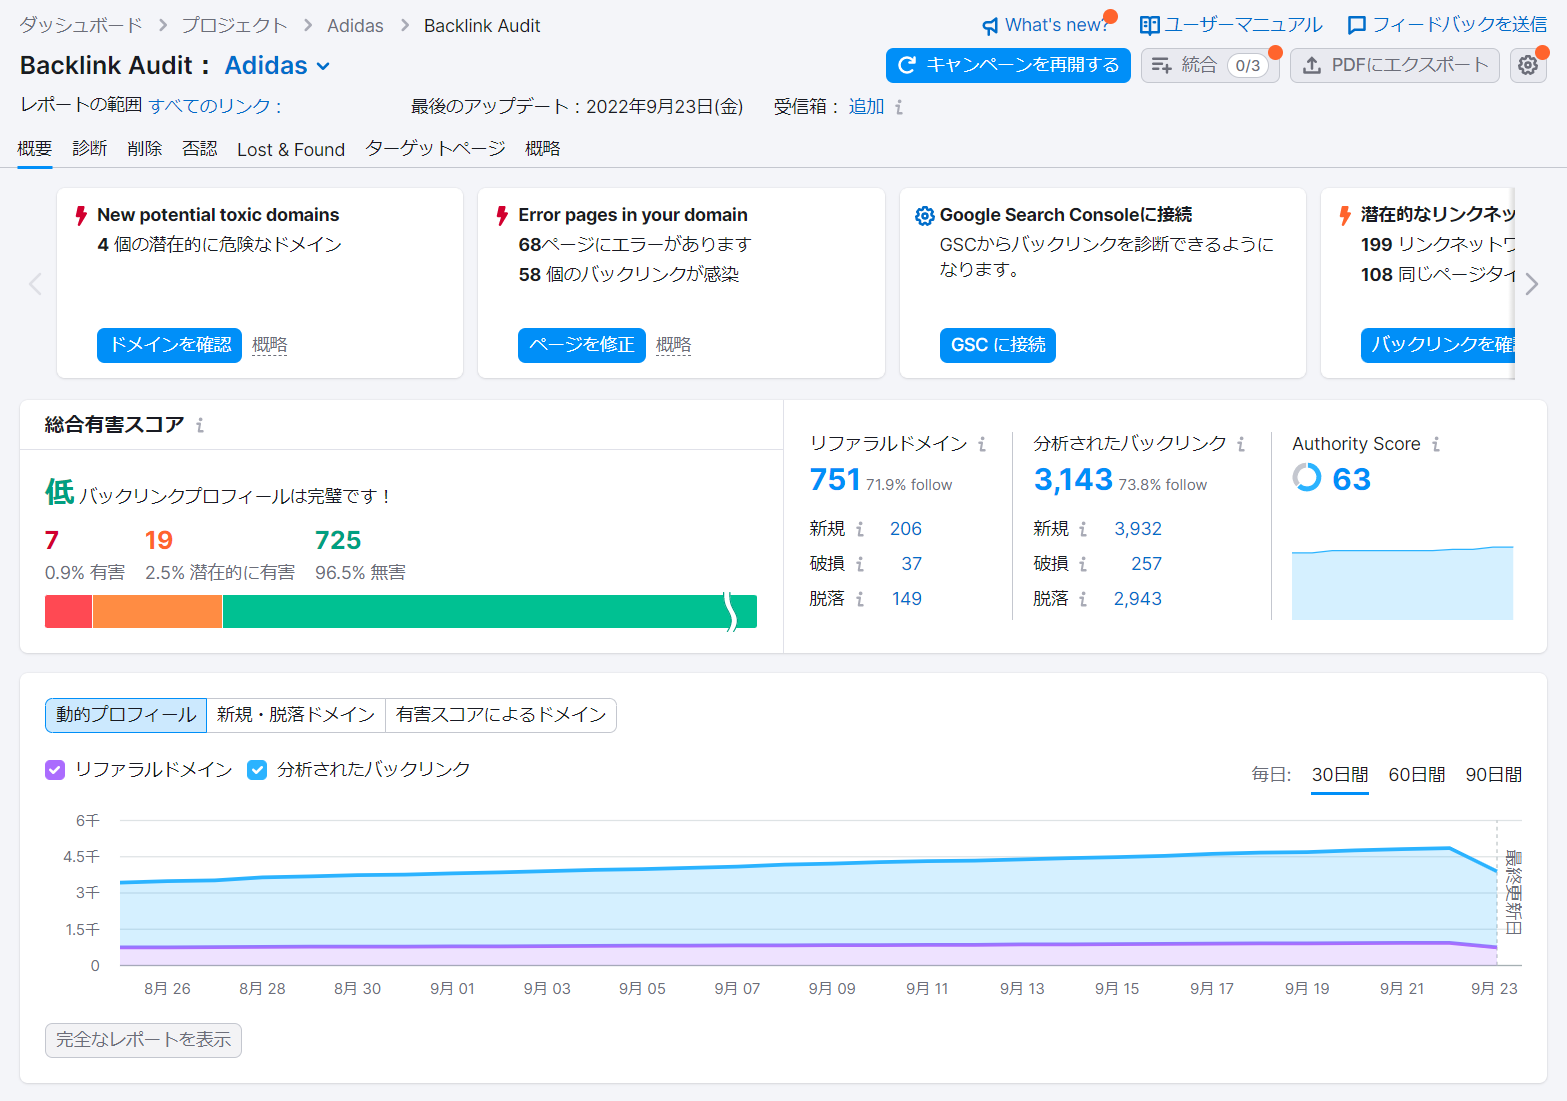The width and height of the screenshot is (1567, 1101).
Task: Go to ダッシュボード breadcrumb
Action: point(81,26)
